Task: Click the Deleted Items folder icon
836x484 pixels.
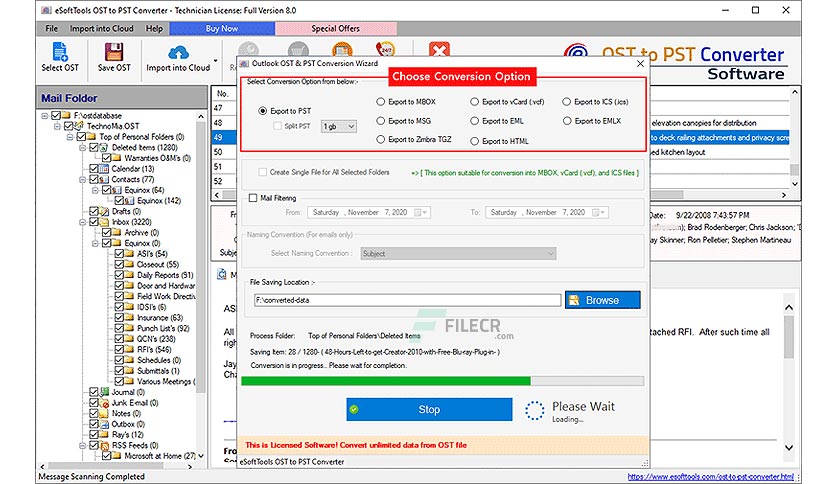Action: (x=104, y=147)
